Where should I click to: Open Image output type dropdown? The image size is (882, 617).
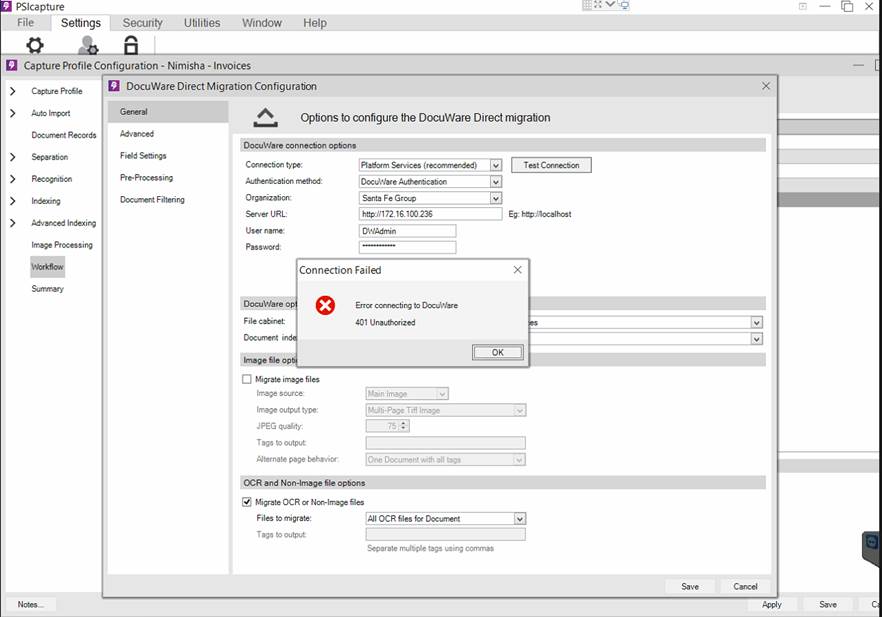point(519,410)
